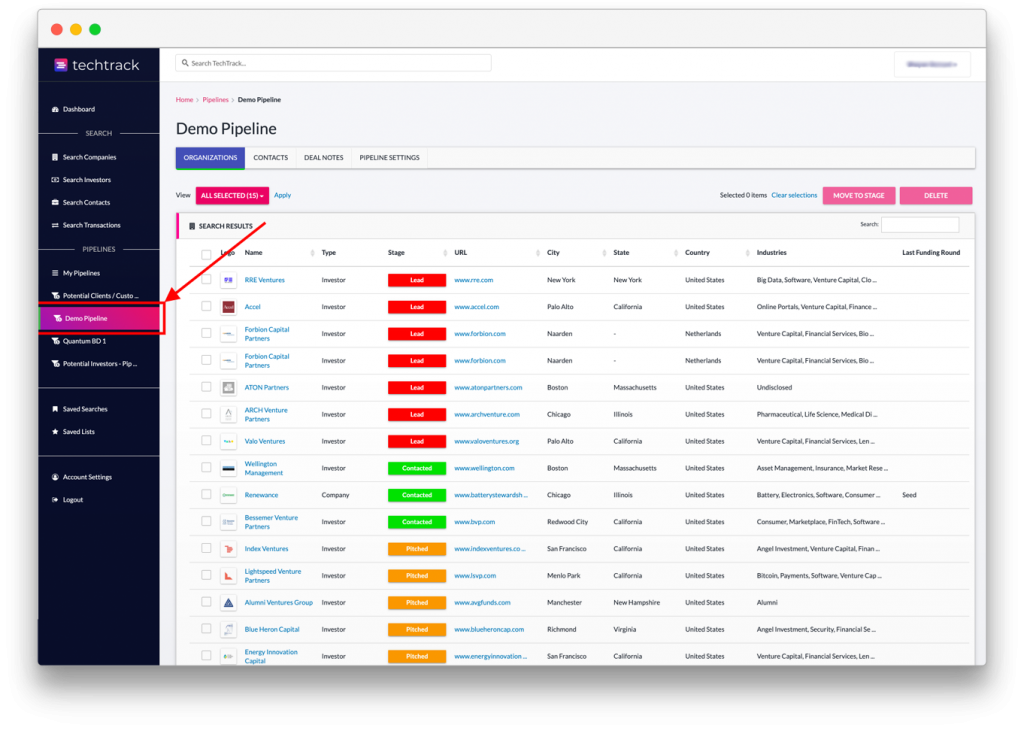The width and height of the screenshot is (1024, 740).
Task: Click Alumni Ventures Group logo thumbnail
Action: (228, 603)
